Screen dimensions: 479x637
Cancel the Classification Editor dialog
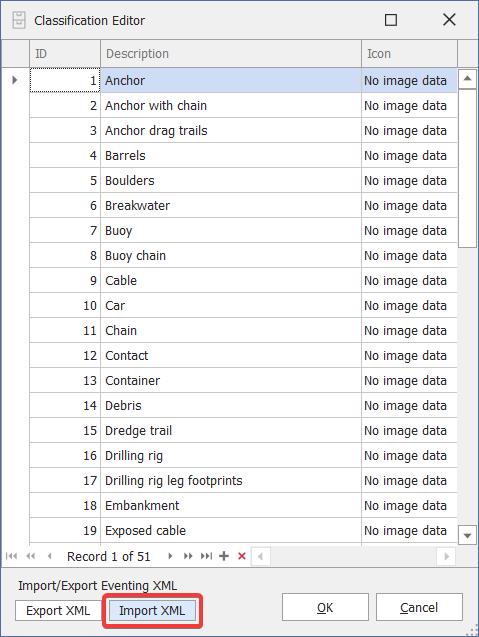tap(419, 607)
